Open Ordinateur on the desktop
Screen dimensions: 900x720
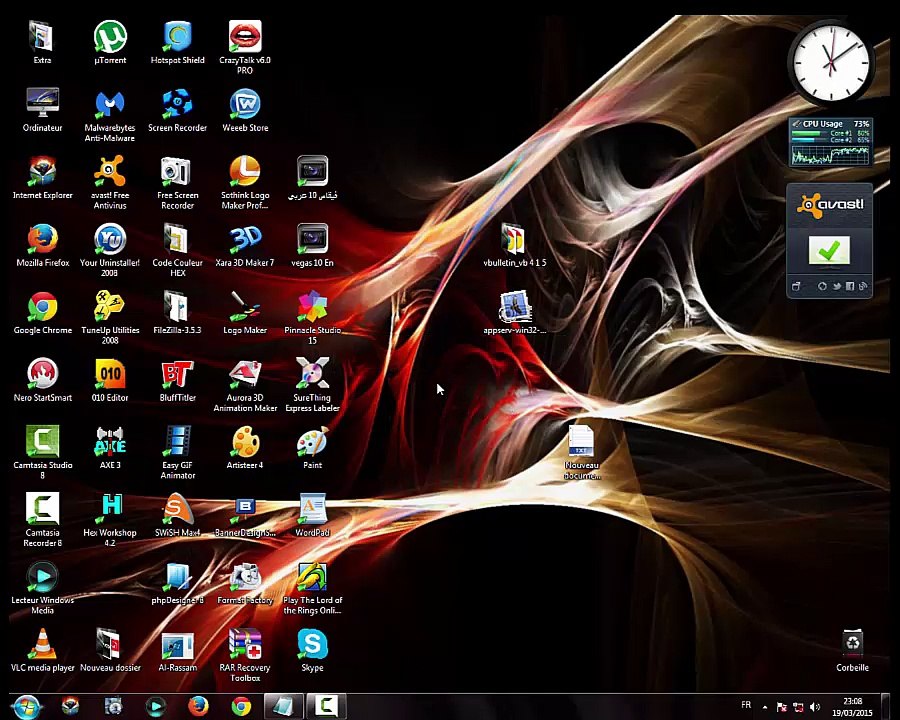[x=42, y=110]
